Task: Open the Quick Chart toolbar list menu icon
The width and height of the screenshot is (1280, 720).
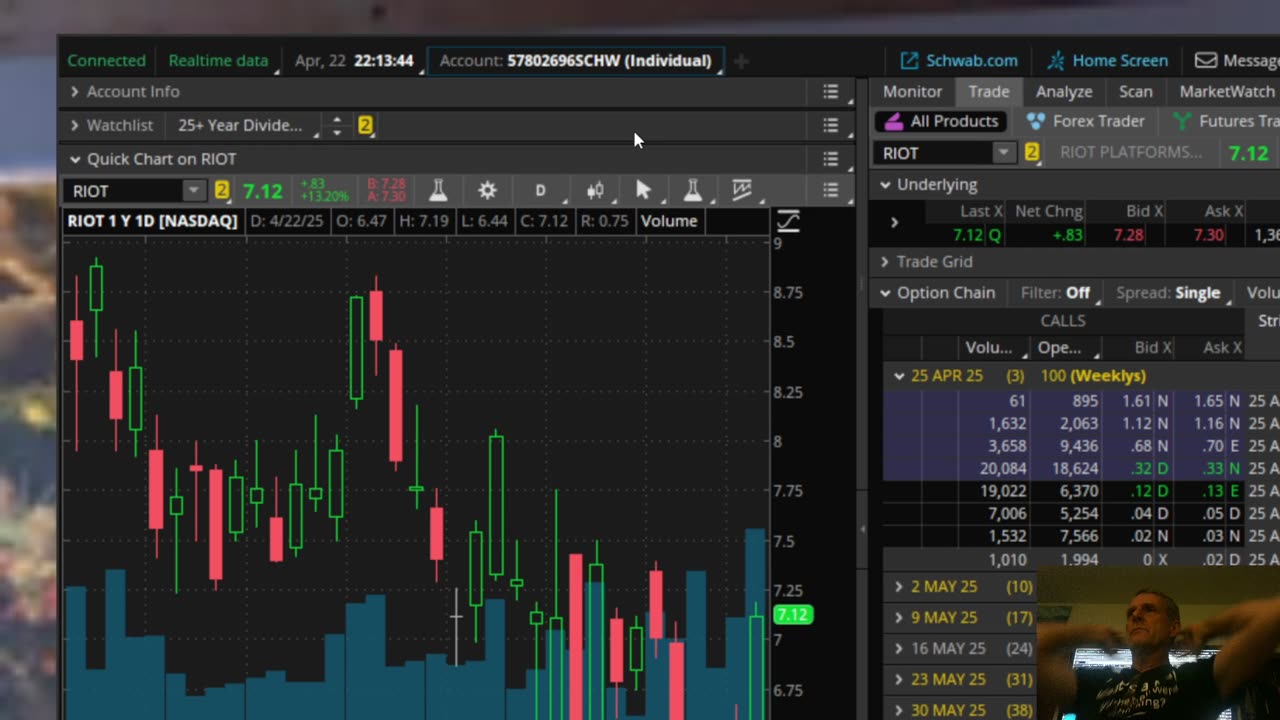Action: (830, 190)
